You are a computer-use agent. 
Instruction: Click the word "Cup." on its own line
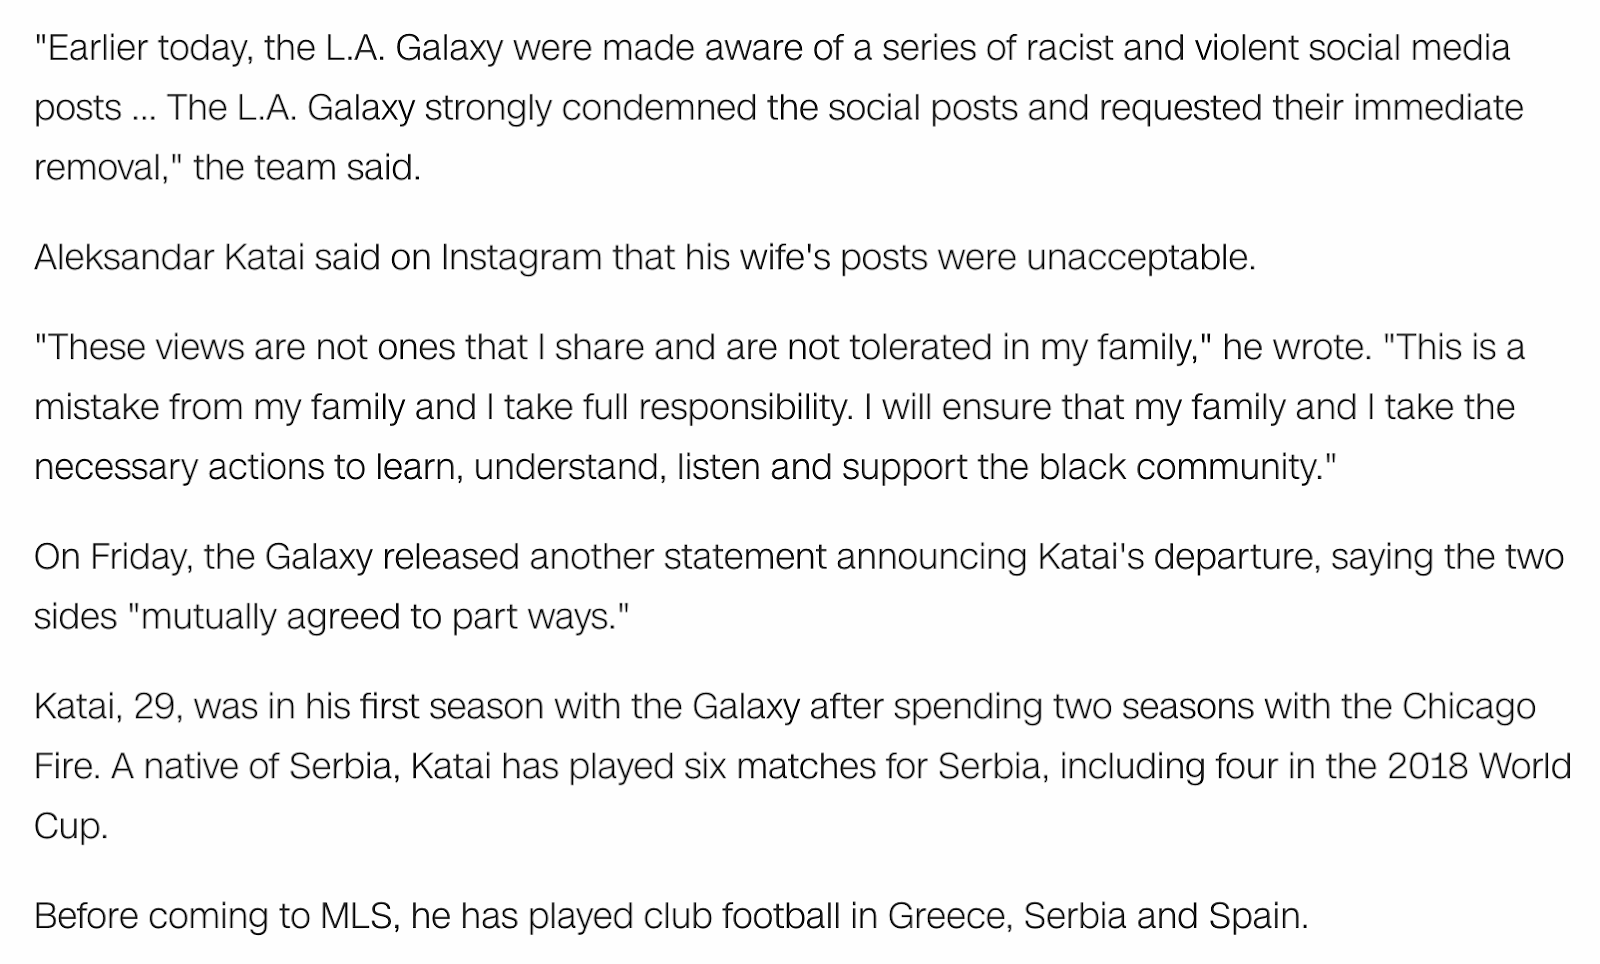[x=70, y=826]
